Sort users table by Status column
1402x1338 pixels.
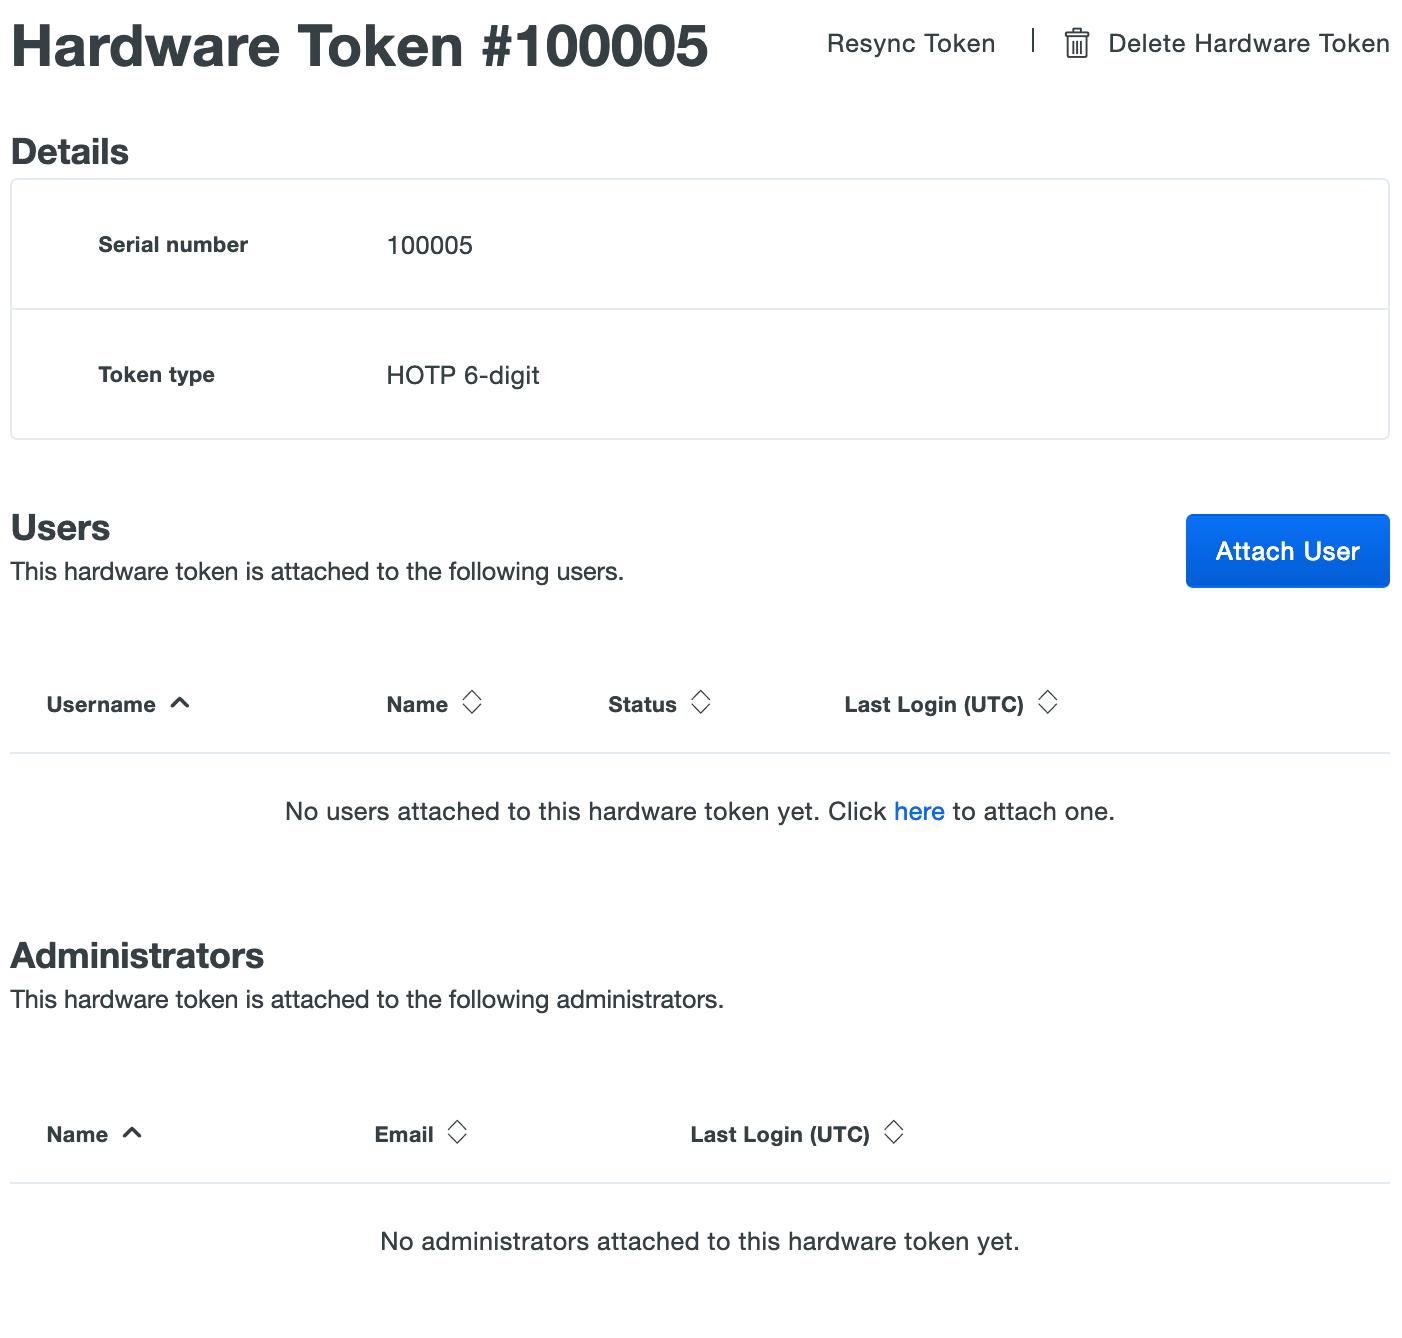pos(700,702)
